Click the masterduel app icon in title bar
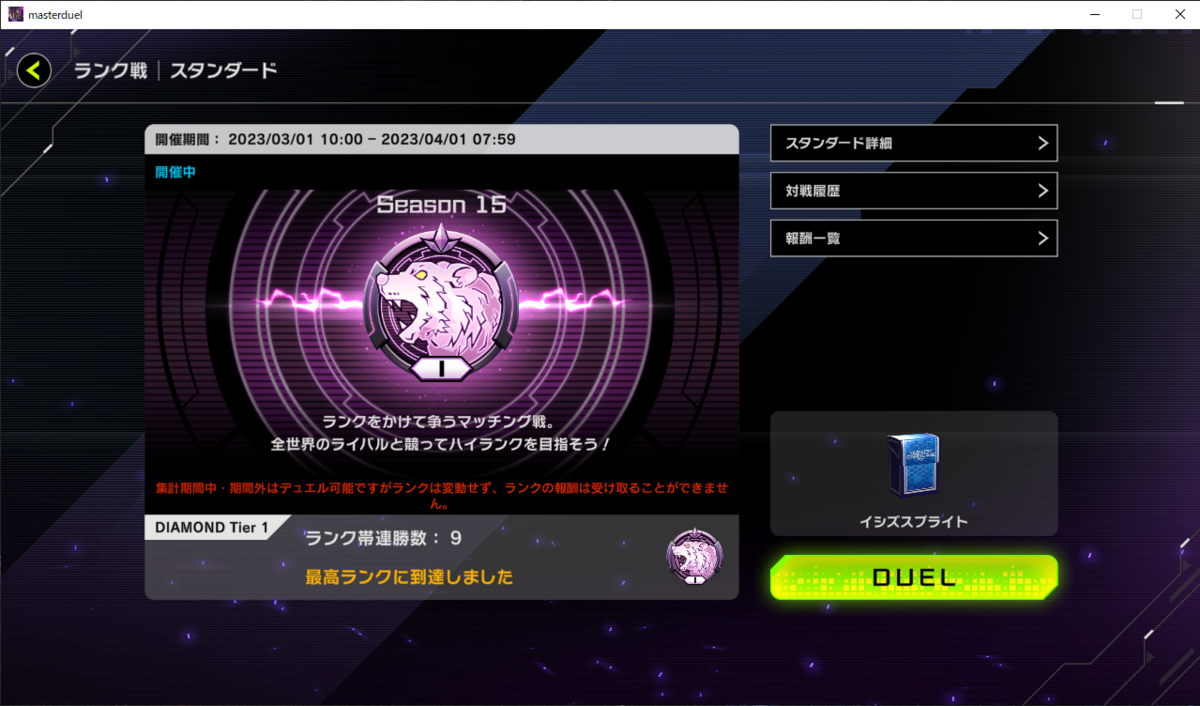Screen dimensions: 1200x706 15,14
